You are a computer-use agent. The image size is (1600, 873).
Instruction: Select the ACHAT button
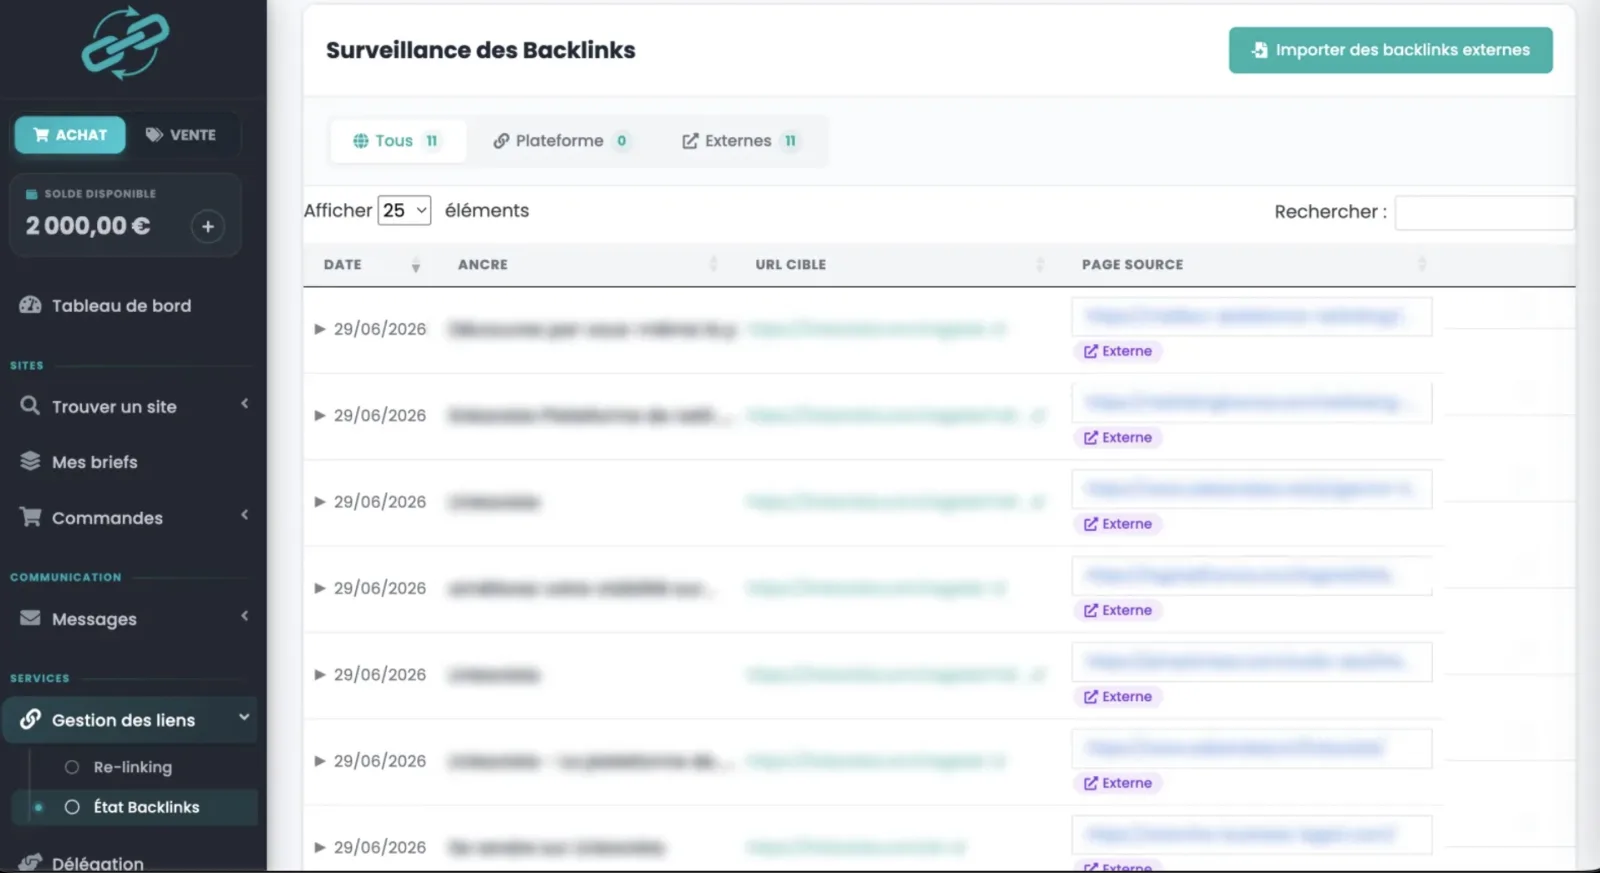click(70, 135)
